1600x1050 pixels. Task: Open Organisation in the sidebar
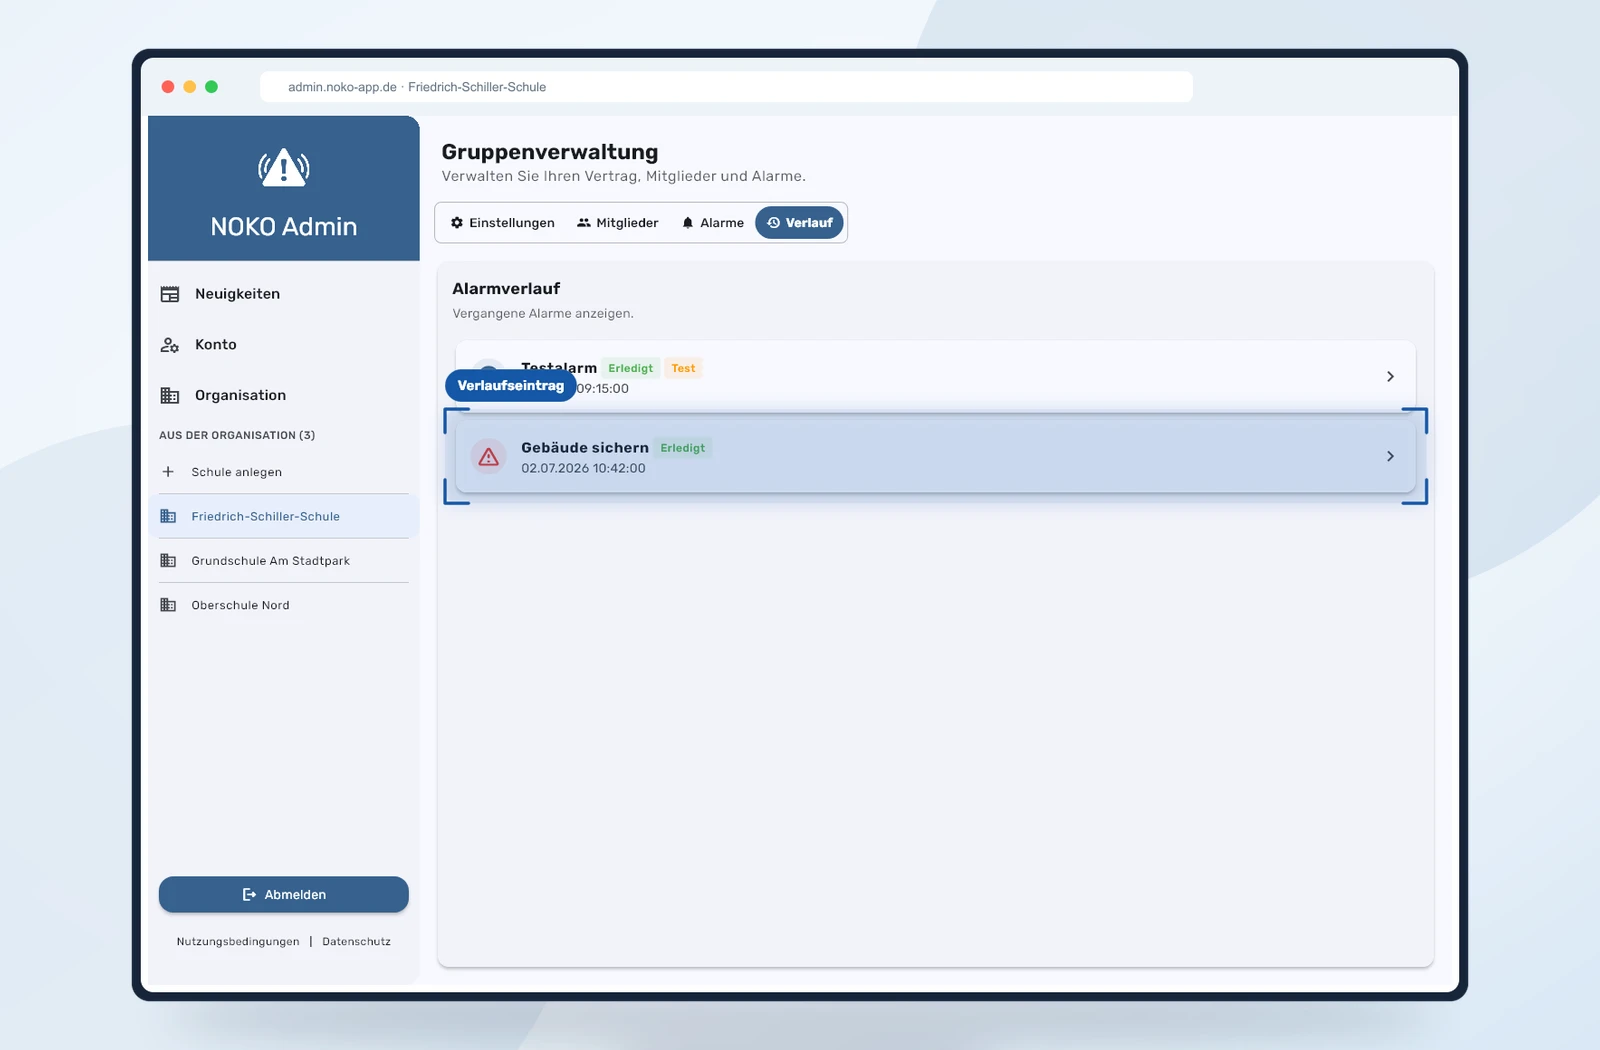pyautogui.click(x=284, y=396)
